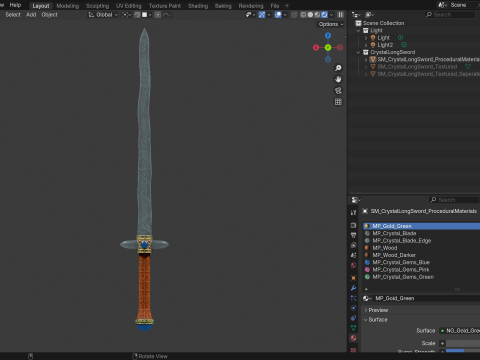This screenshot has width=480, height=360.
Task: Open the Object Data green triangle tab
Action: (353, 328)
